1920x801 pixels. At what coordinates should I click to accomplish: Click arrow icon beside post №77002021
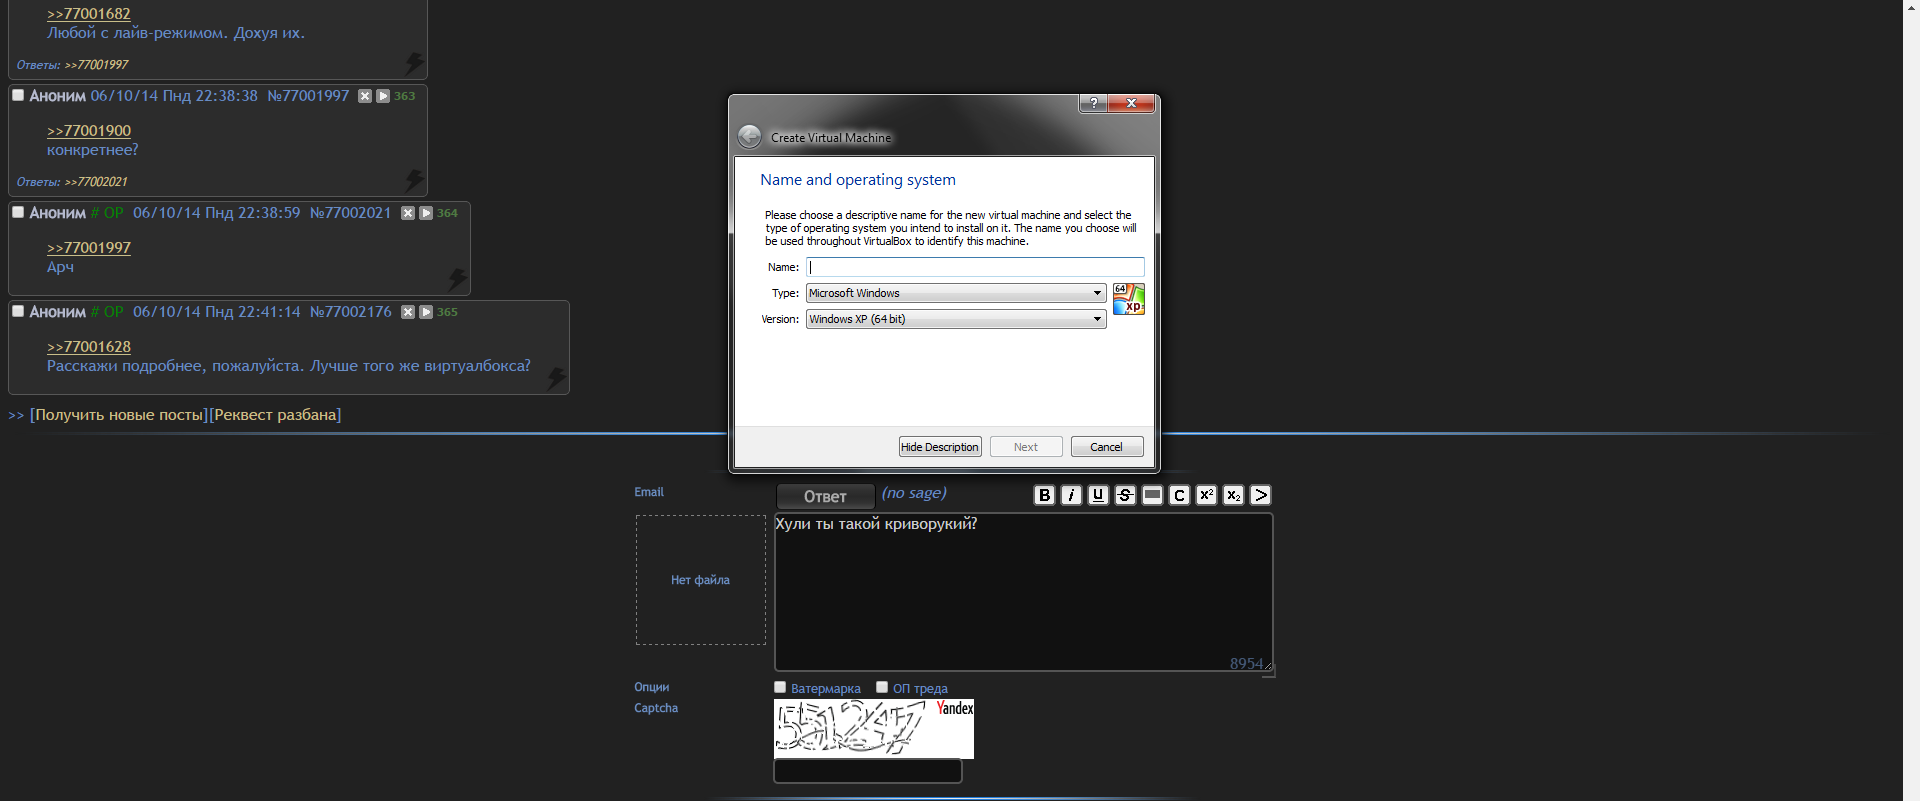pos(426,213)
